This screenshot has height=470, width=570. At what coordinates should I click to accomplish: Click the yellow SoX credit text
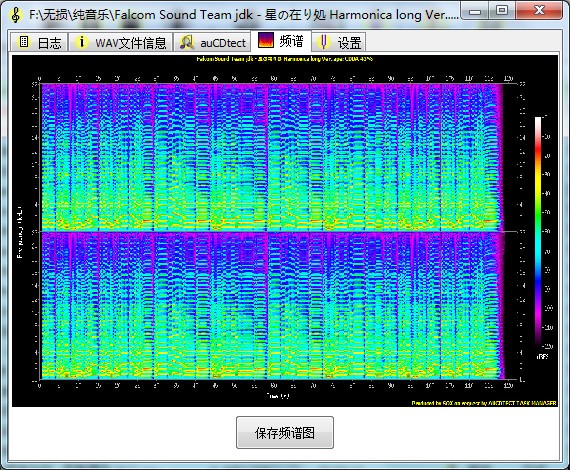click(484, 403)
